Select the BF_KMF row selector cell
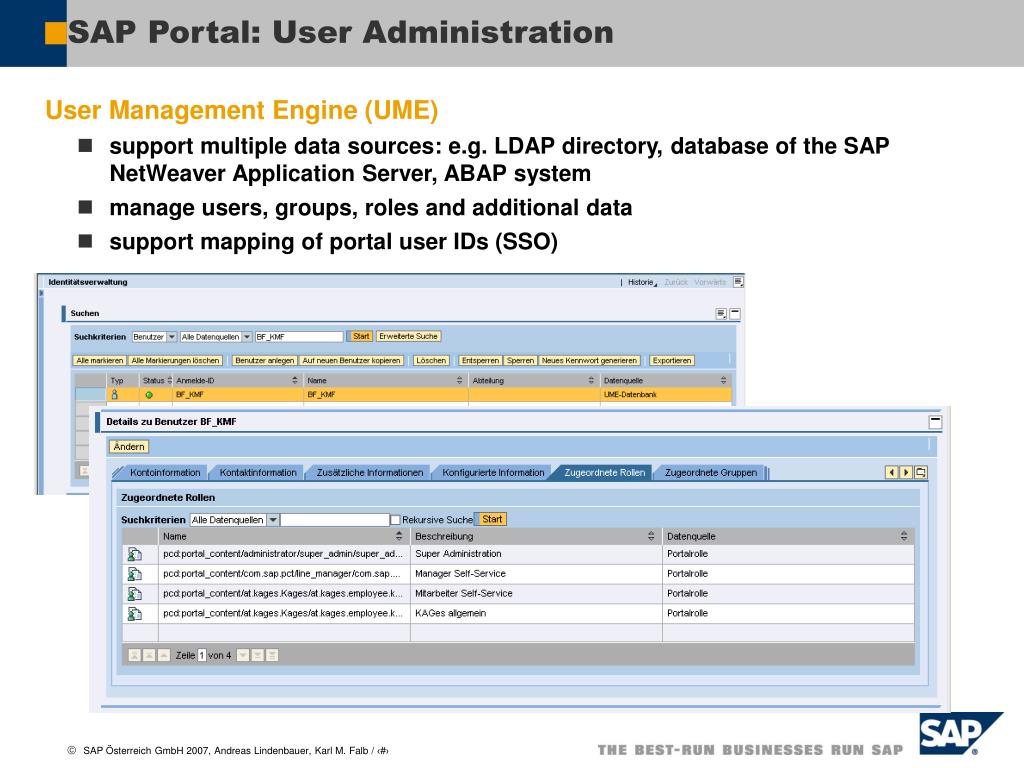The height and width of the screenshot is (768, 1024). (x=90, y=394)
